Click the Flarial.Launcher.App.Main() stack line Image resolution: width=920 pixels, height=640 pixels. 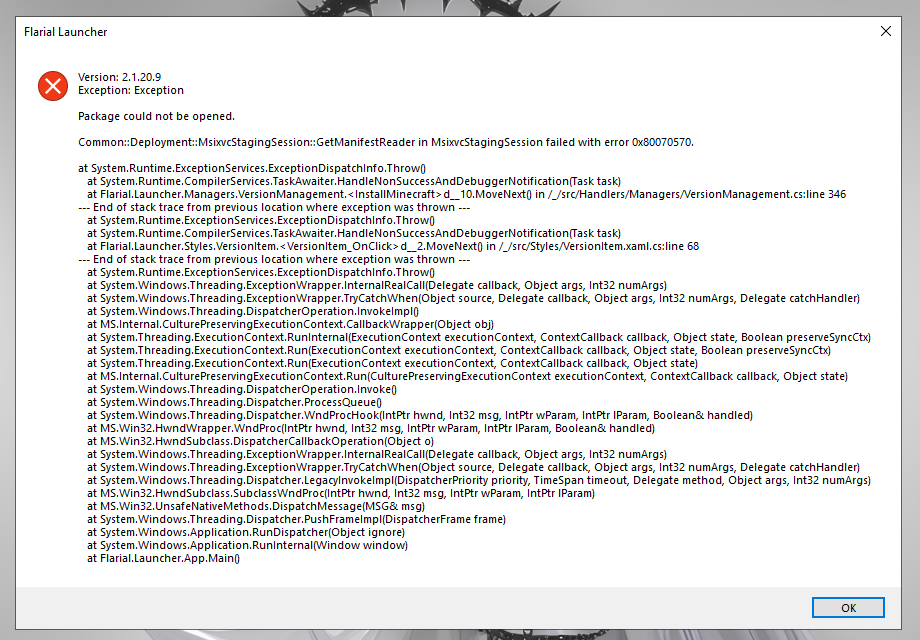coord(164,558)
